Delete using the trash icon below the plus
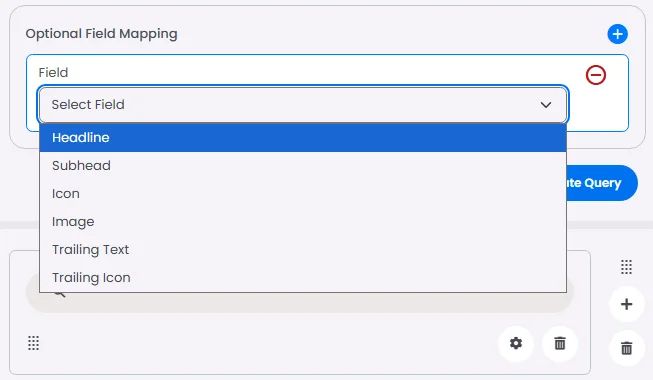 point(626,348)
